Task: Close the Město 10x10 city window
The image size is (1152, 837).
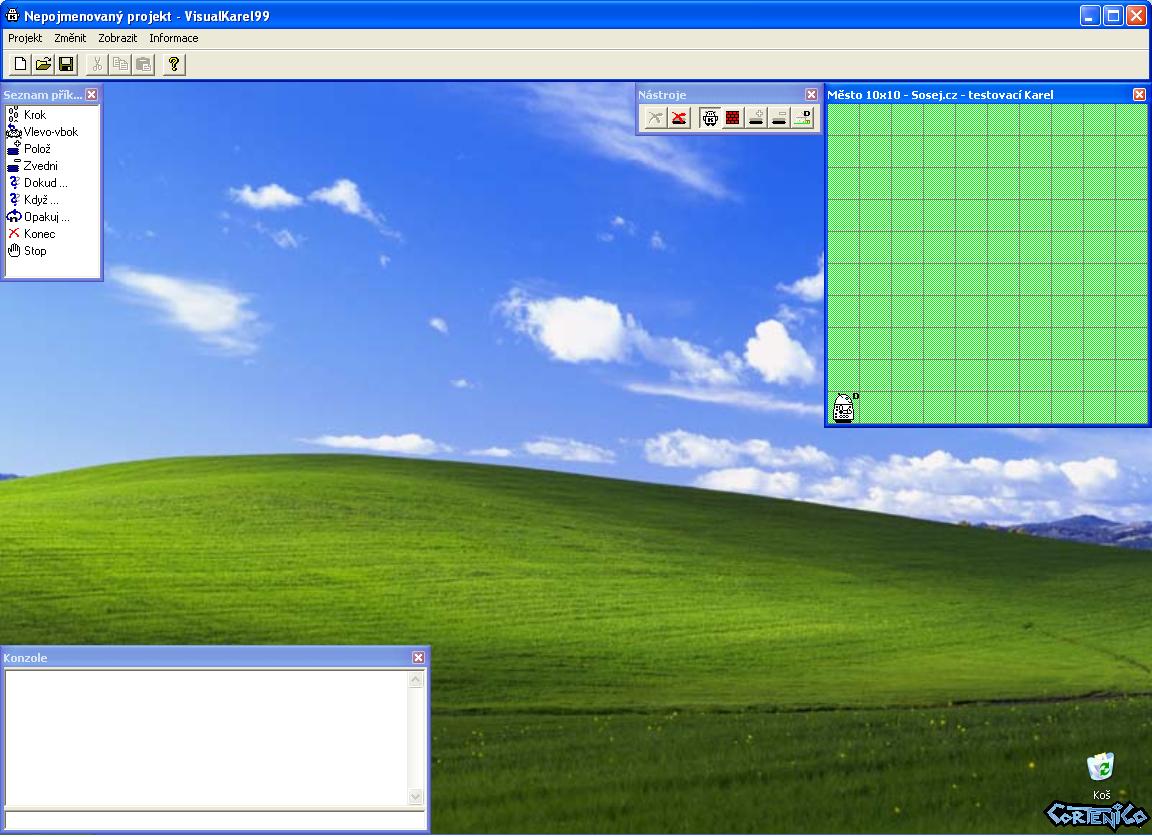Action: 1139,94
